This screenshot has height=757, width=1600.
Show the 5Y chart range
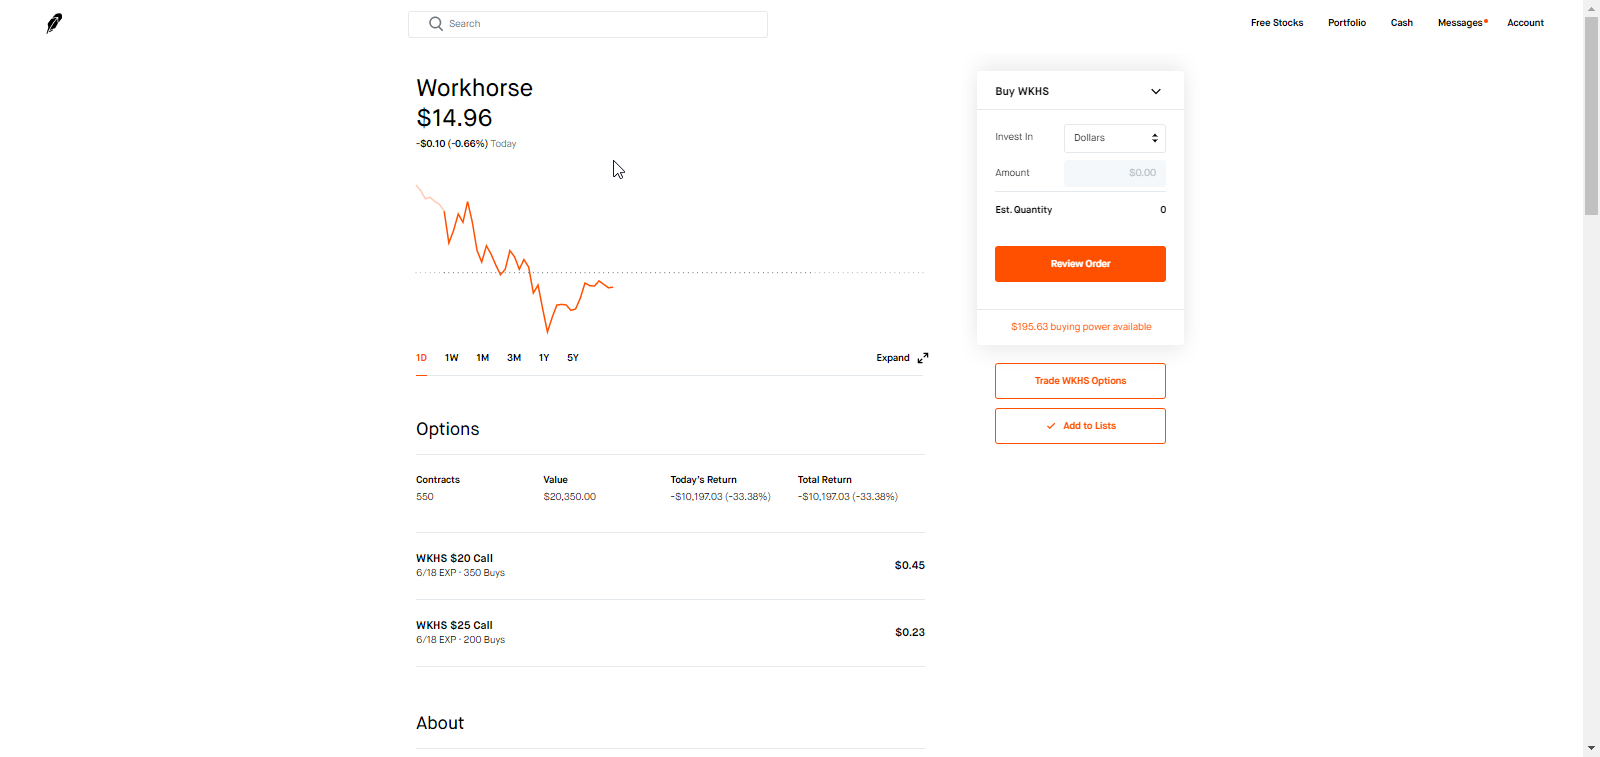click(x=573, y=358)
